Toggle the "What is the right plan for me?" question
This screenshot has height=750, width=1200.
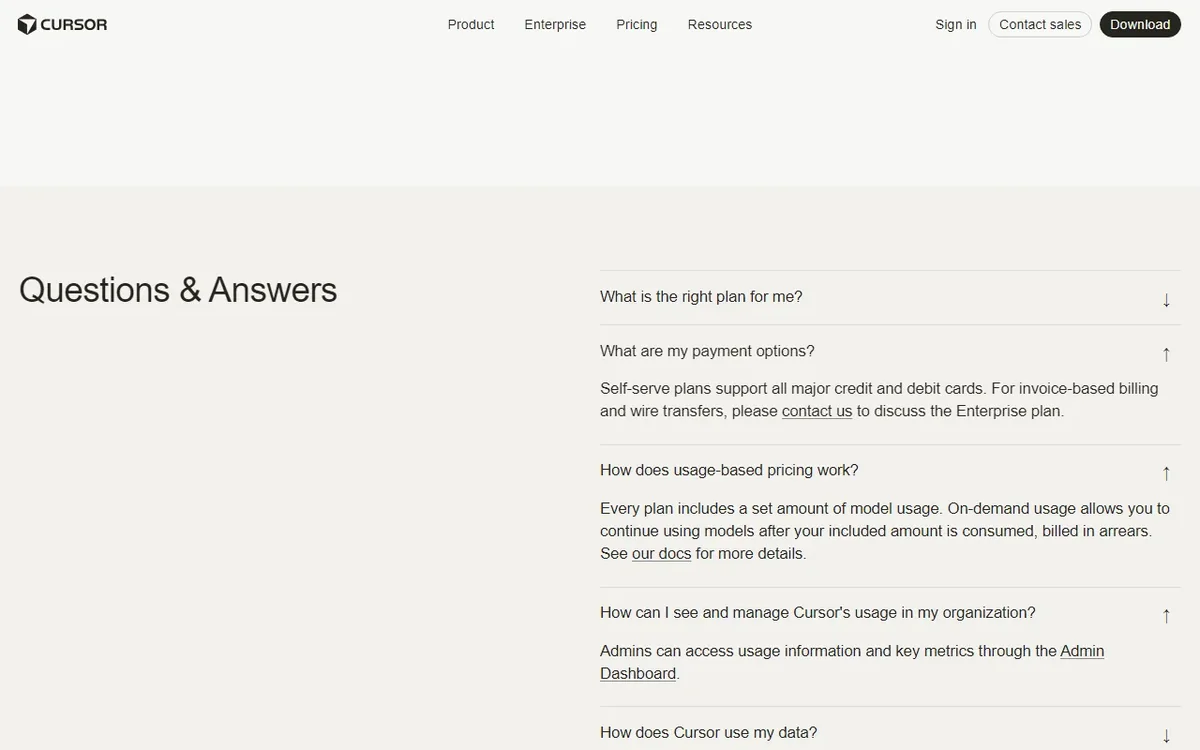click(x=890, y=297)
